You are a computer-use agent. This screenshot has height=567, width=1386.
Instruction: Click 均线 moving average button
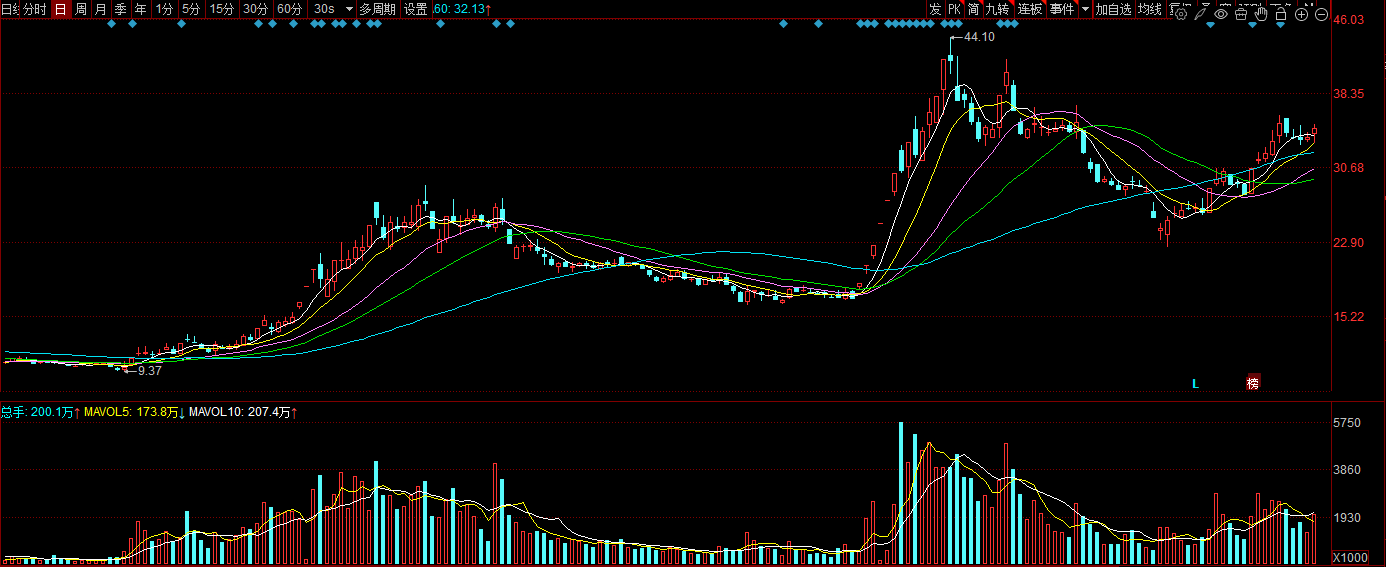[1150, 9]
